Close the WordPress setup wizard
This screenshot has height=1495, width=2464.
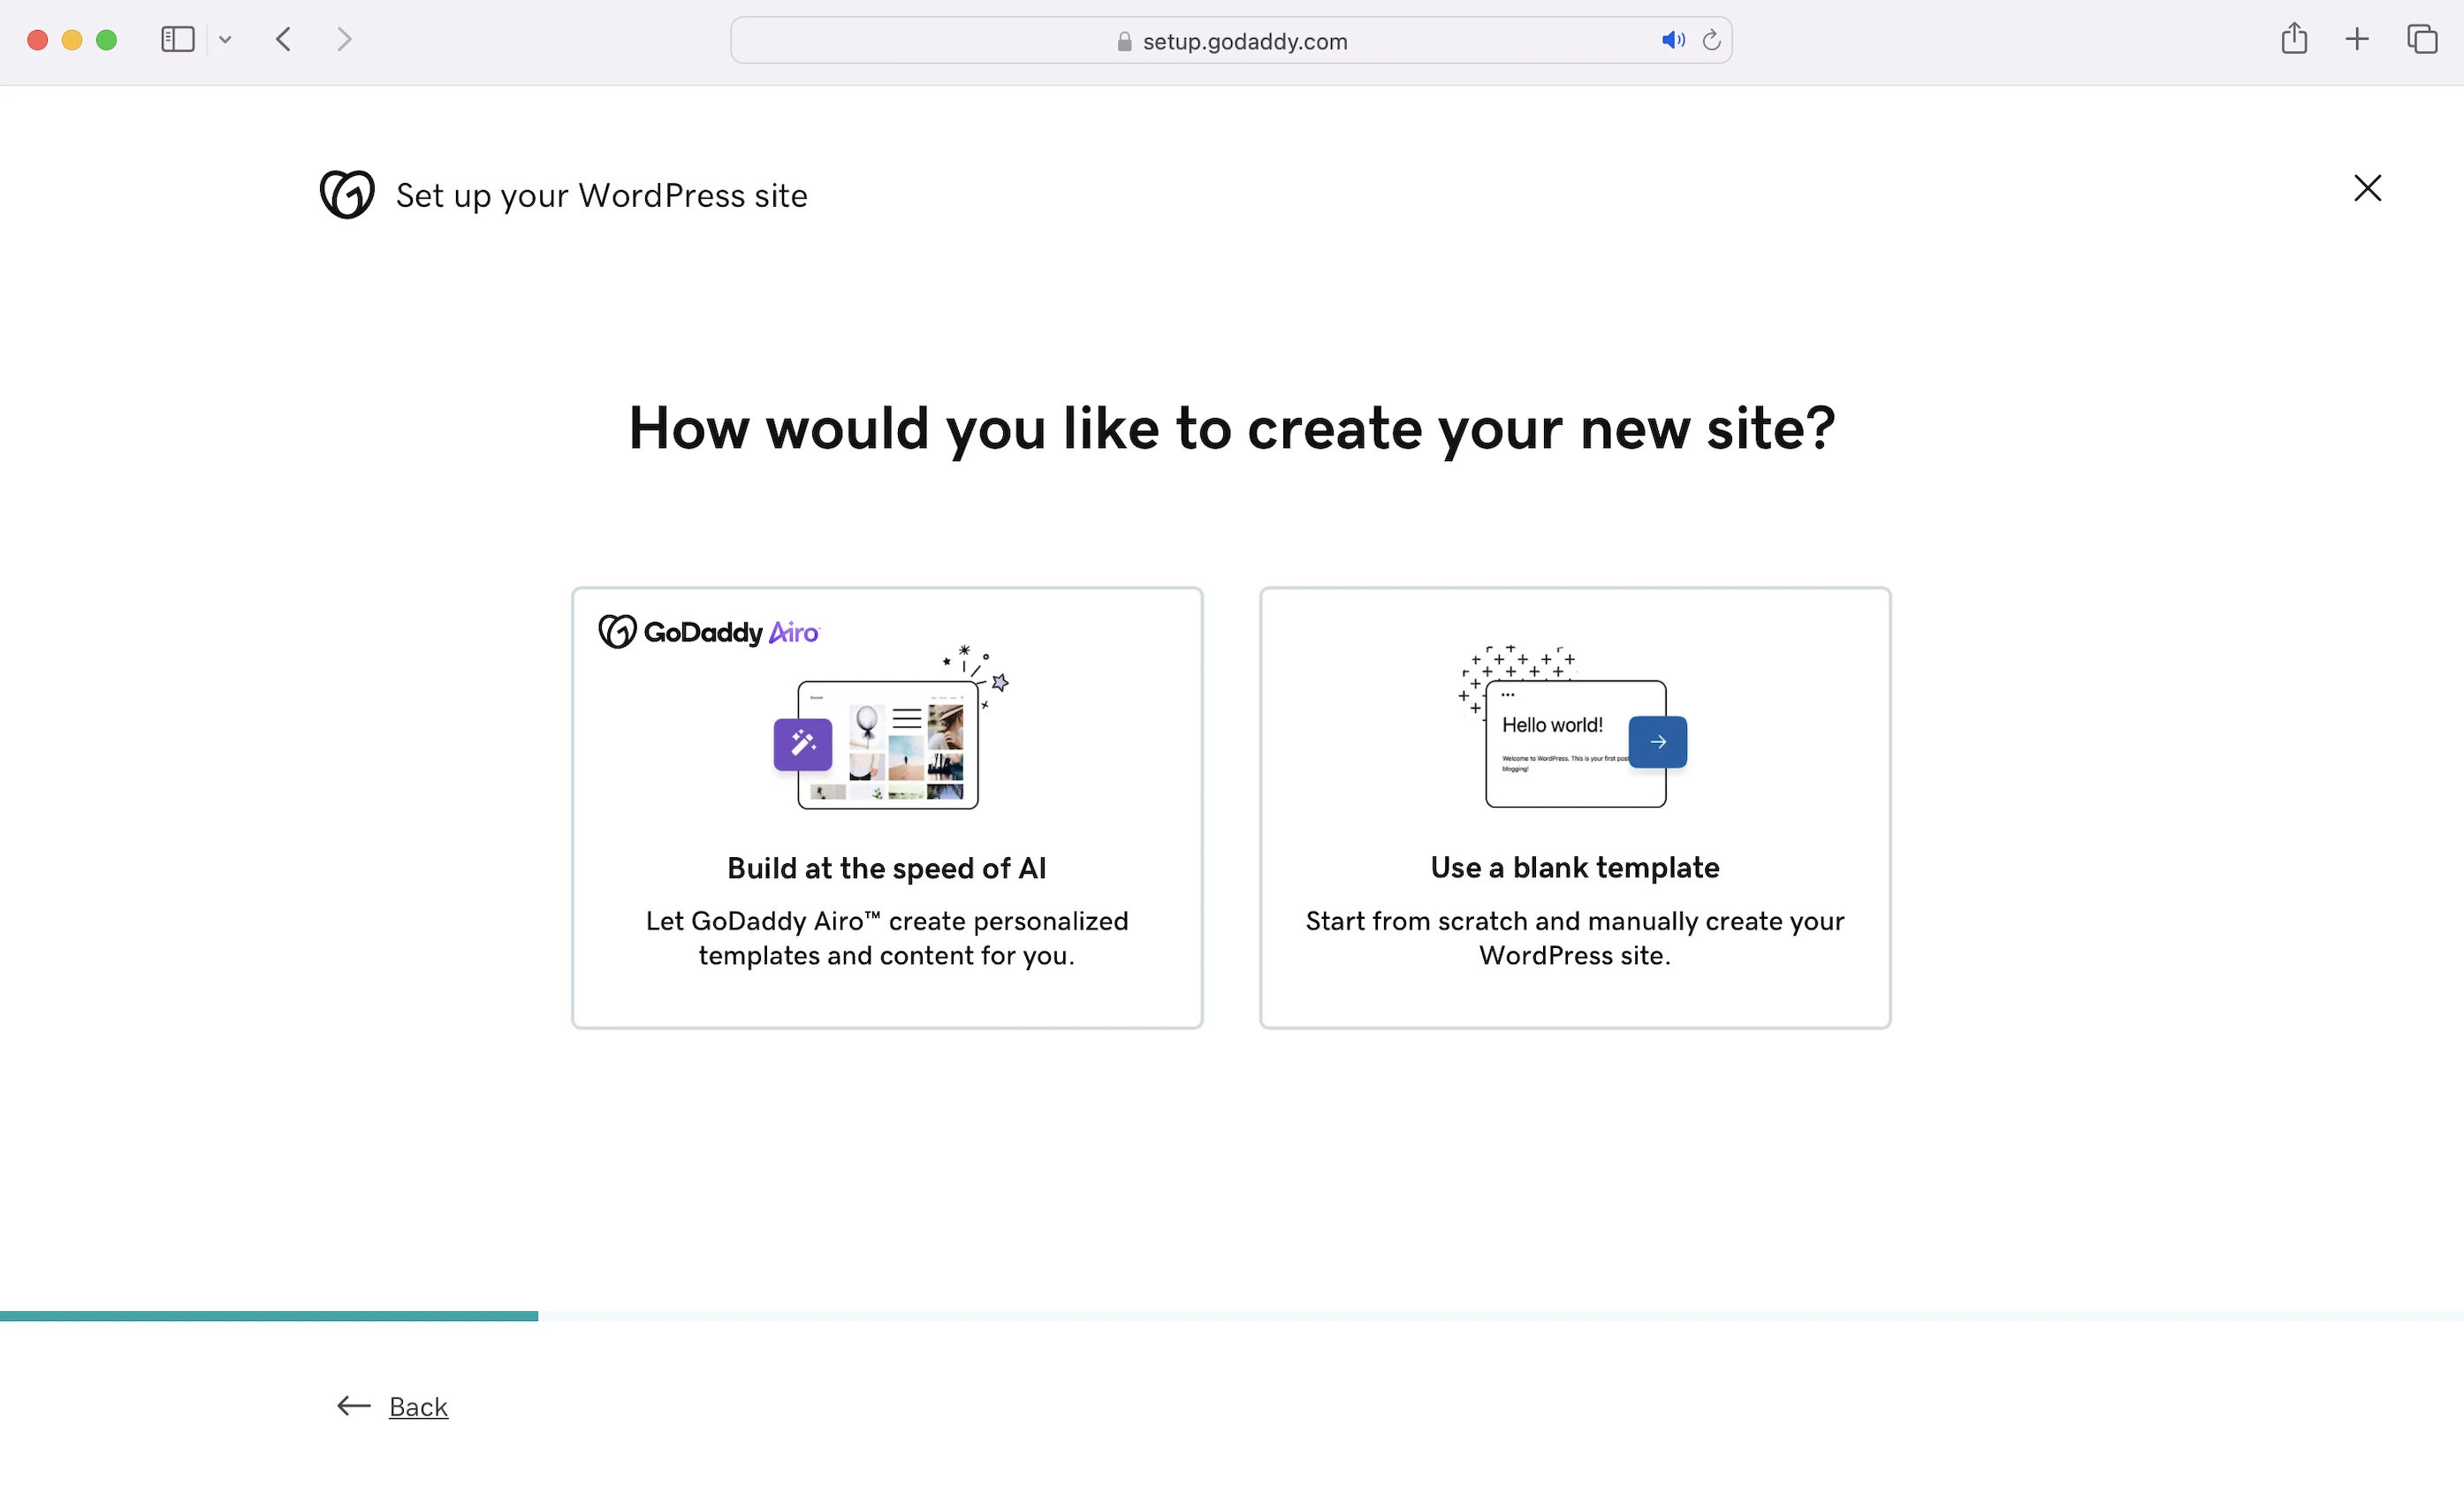2367,188
